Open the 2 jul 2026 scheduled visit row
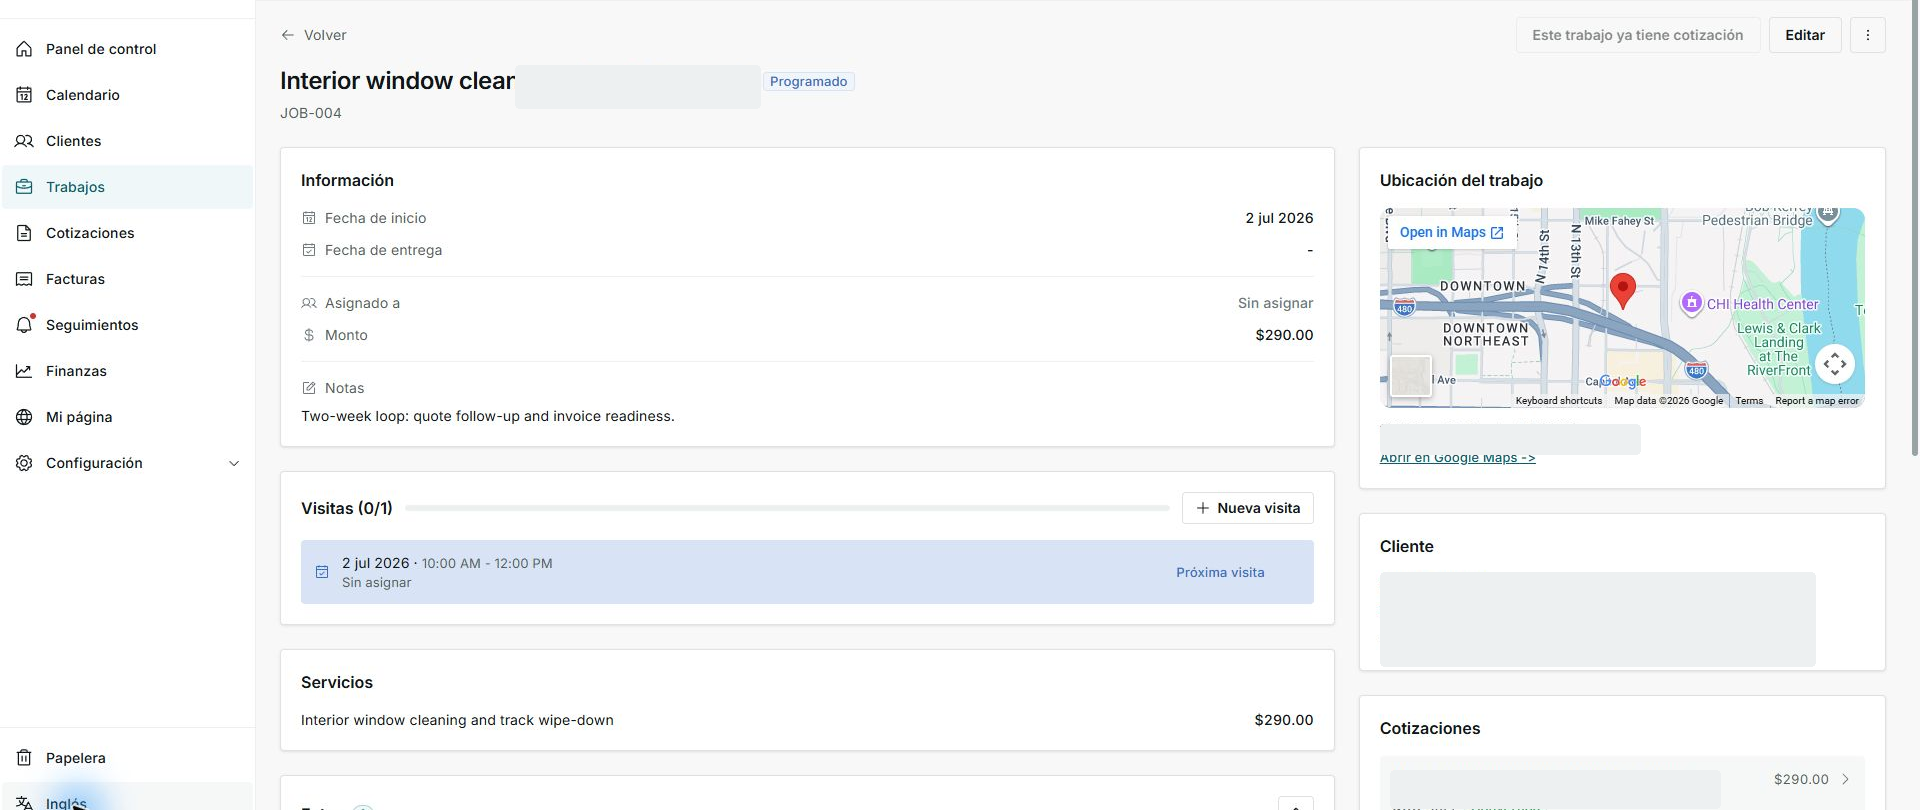 click(x=807, y=572)
